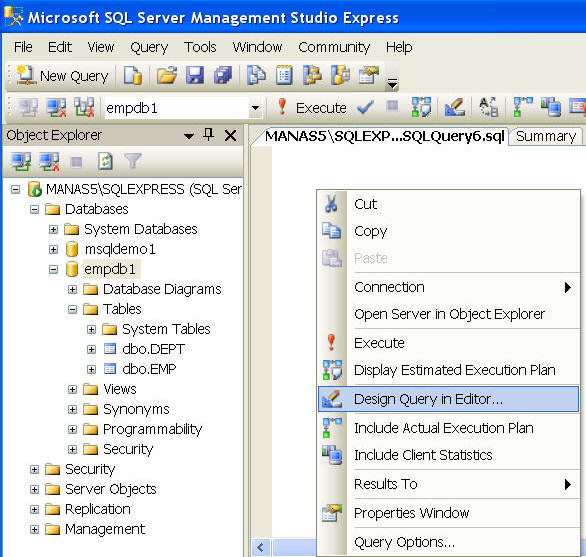
Task: Select the Server Objects folder
Action: (x=111, y=489)
